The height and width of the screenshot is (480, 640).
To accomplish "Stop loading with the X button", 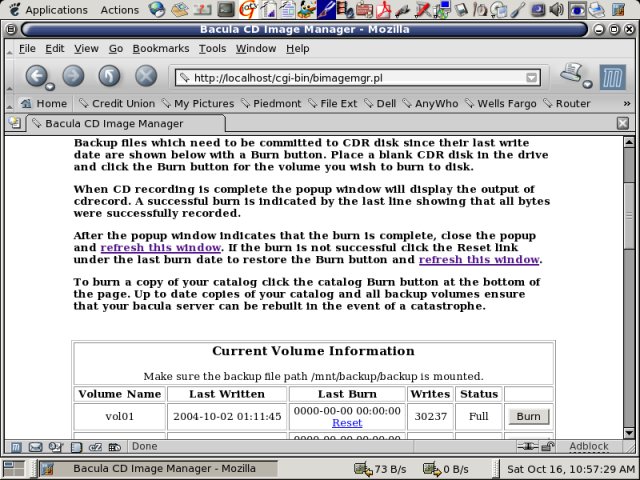I will pyautogui.click(x=146, y=76).
